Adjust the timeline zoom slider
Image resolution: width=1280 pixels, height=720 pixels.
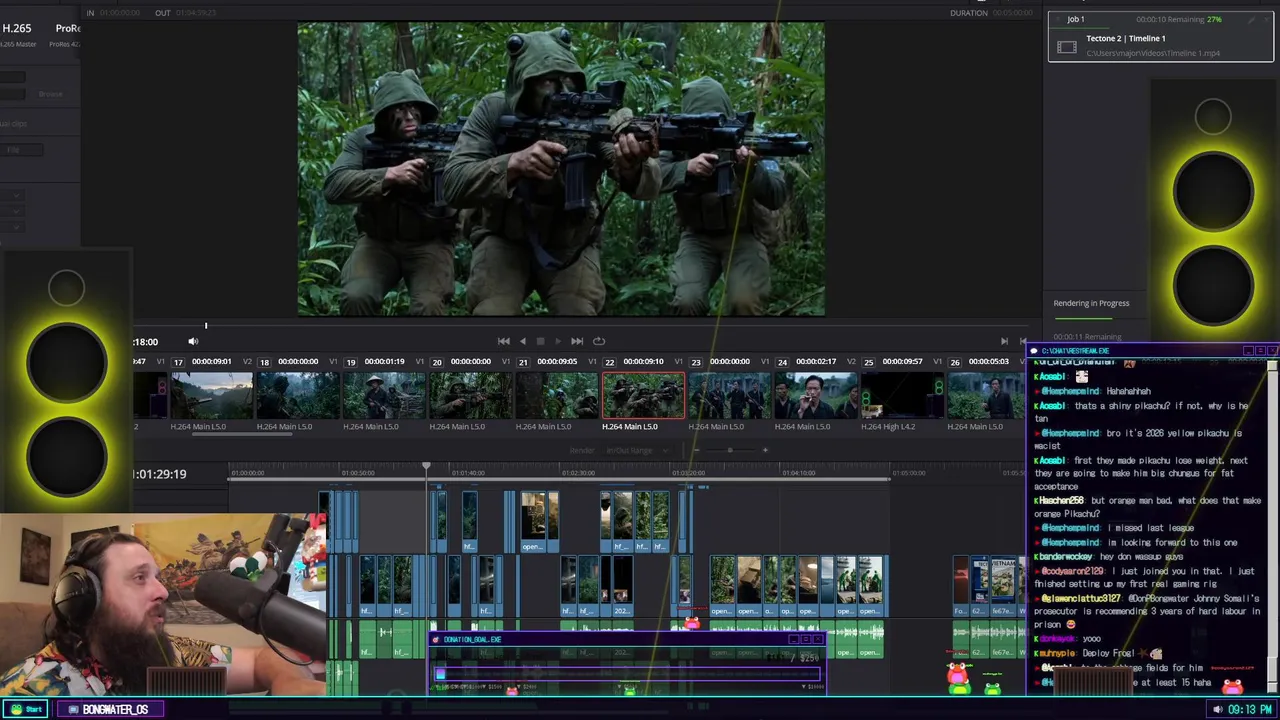click(730, 450)
